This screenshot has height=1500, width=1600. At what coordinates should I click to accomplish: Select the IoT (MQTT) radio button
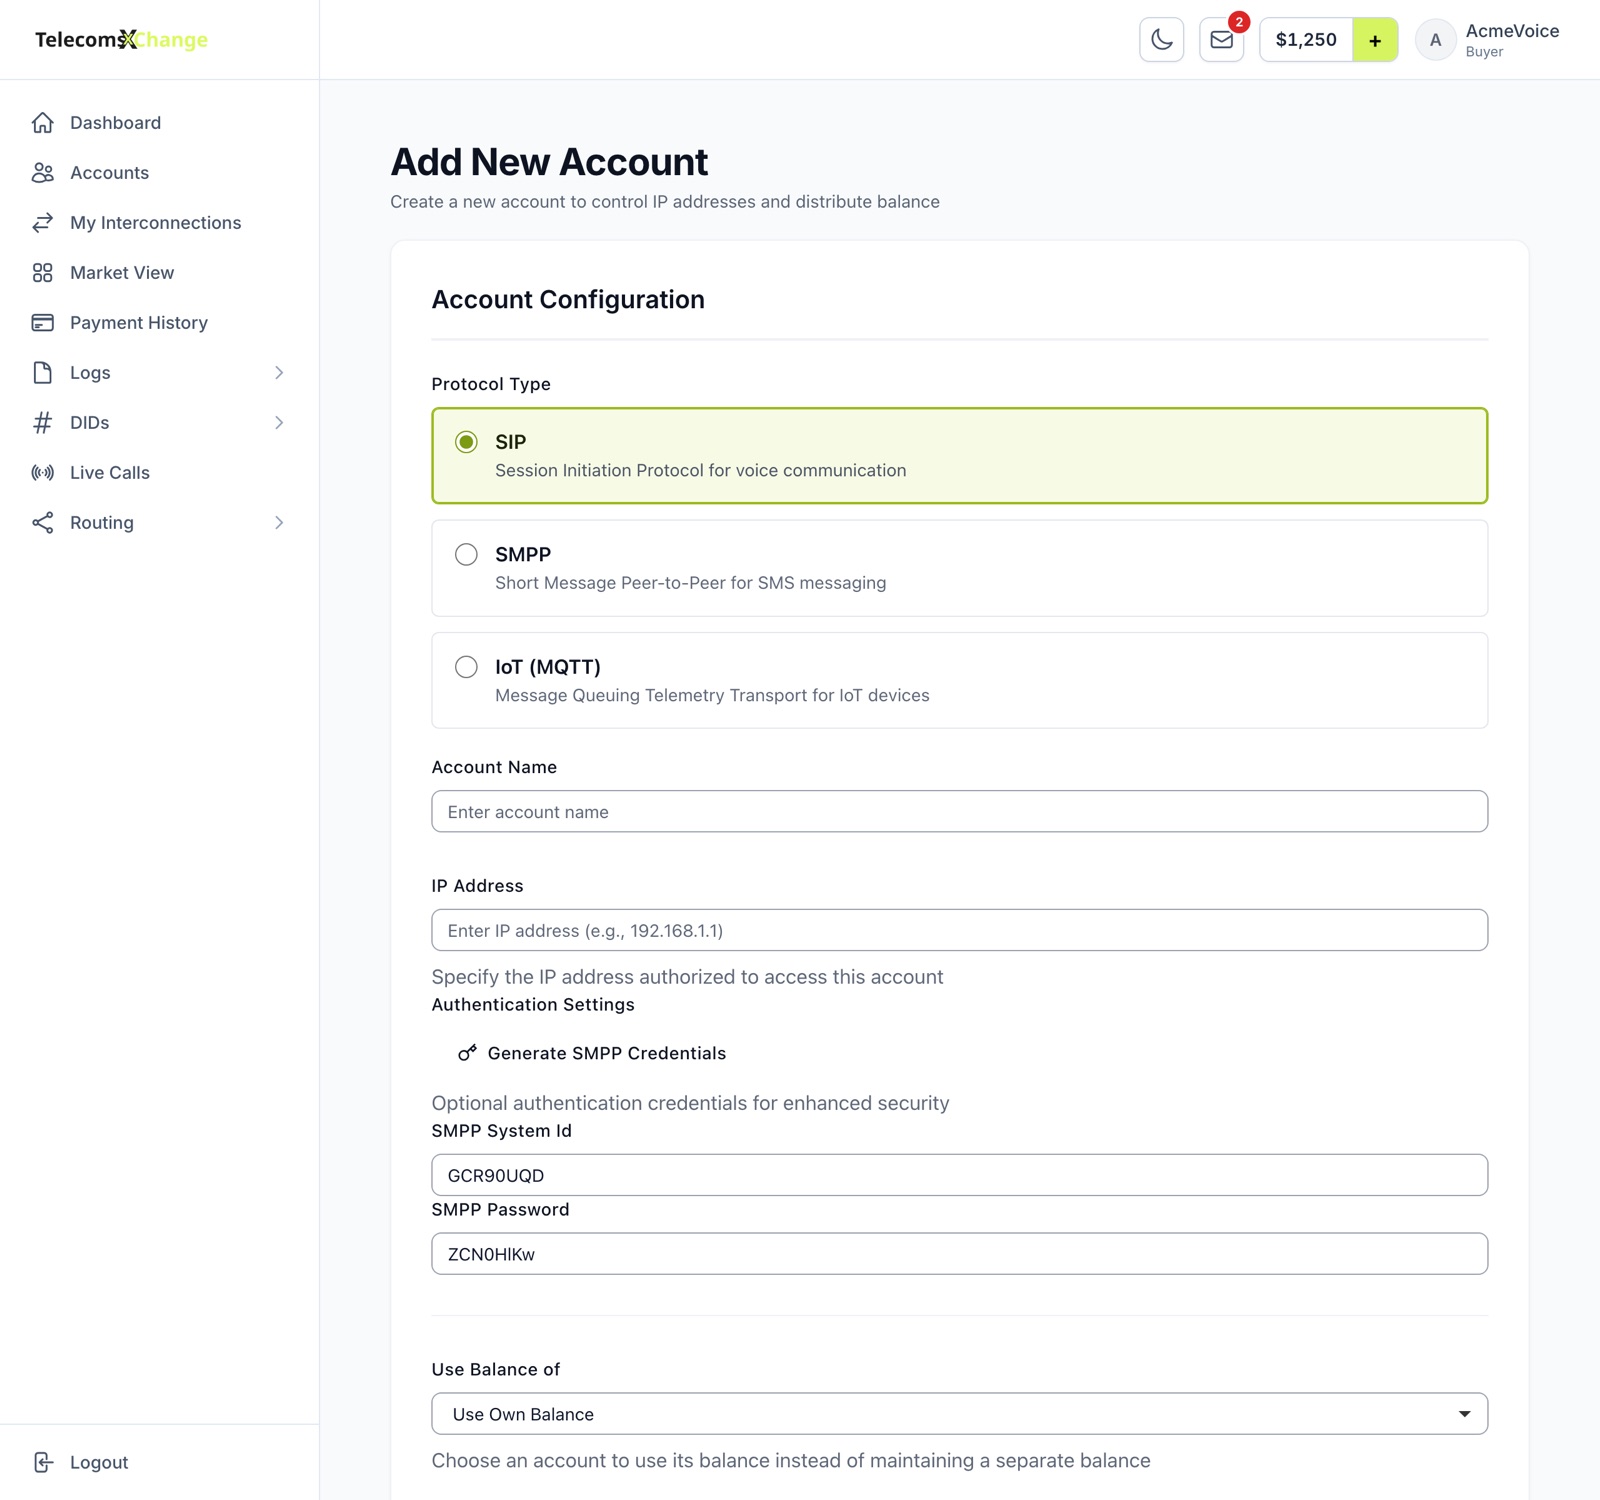pyautogui.click(x=466, y=667)
